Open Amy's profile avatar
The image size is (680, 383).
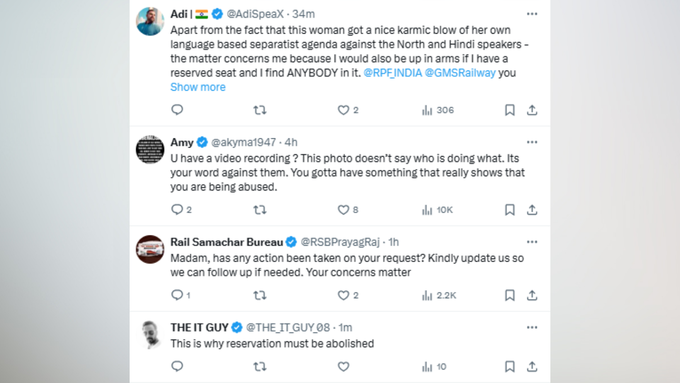[x=150, y=150]
